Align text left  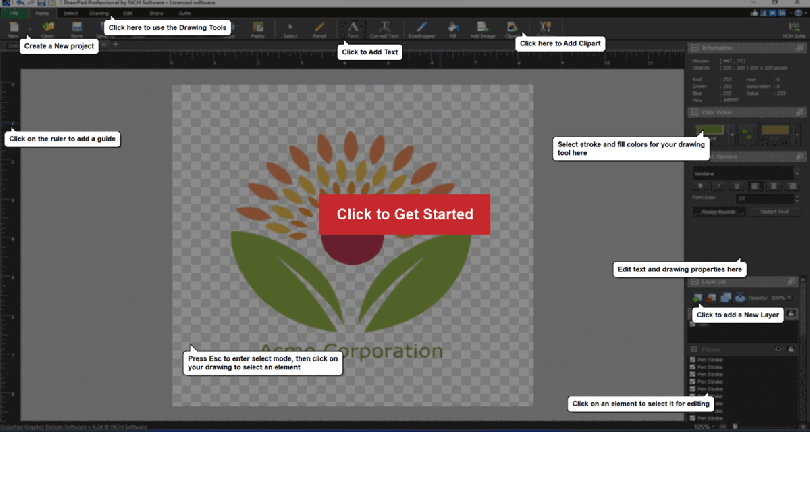point(755,186)
